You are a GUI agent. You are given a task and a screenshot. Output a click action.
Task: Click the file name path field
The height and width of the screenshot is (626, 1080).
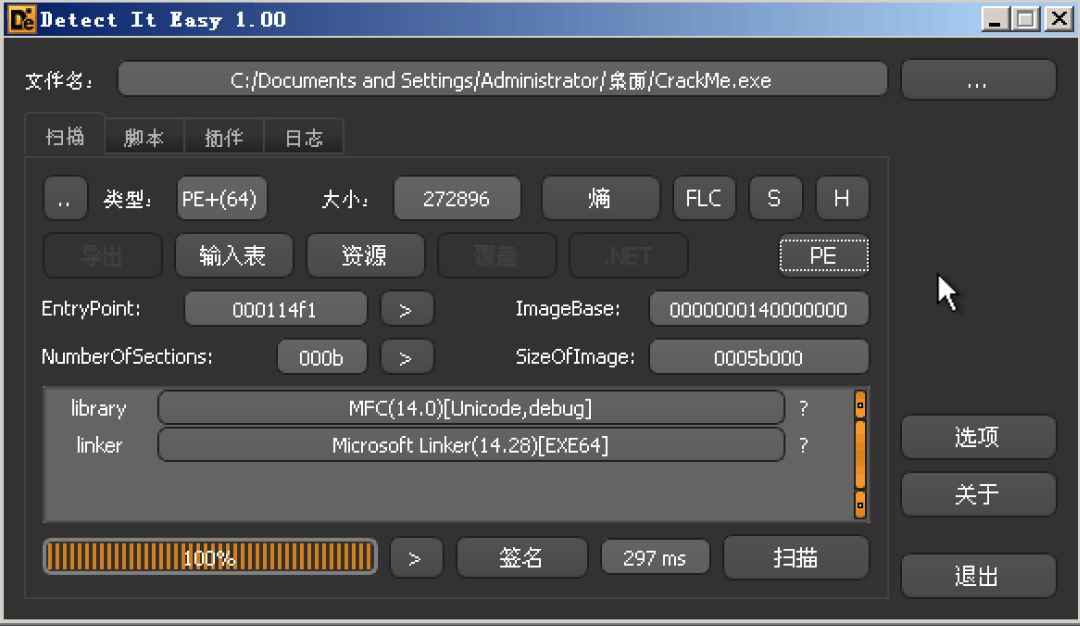click(502, 81)
